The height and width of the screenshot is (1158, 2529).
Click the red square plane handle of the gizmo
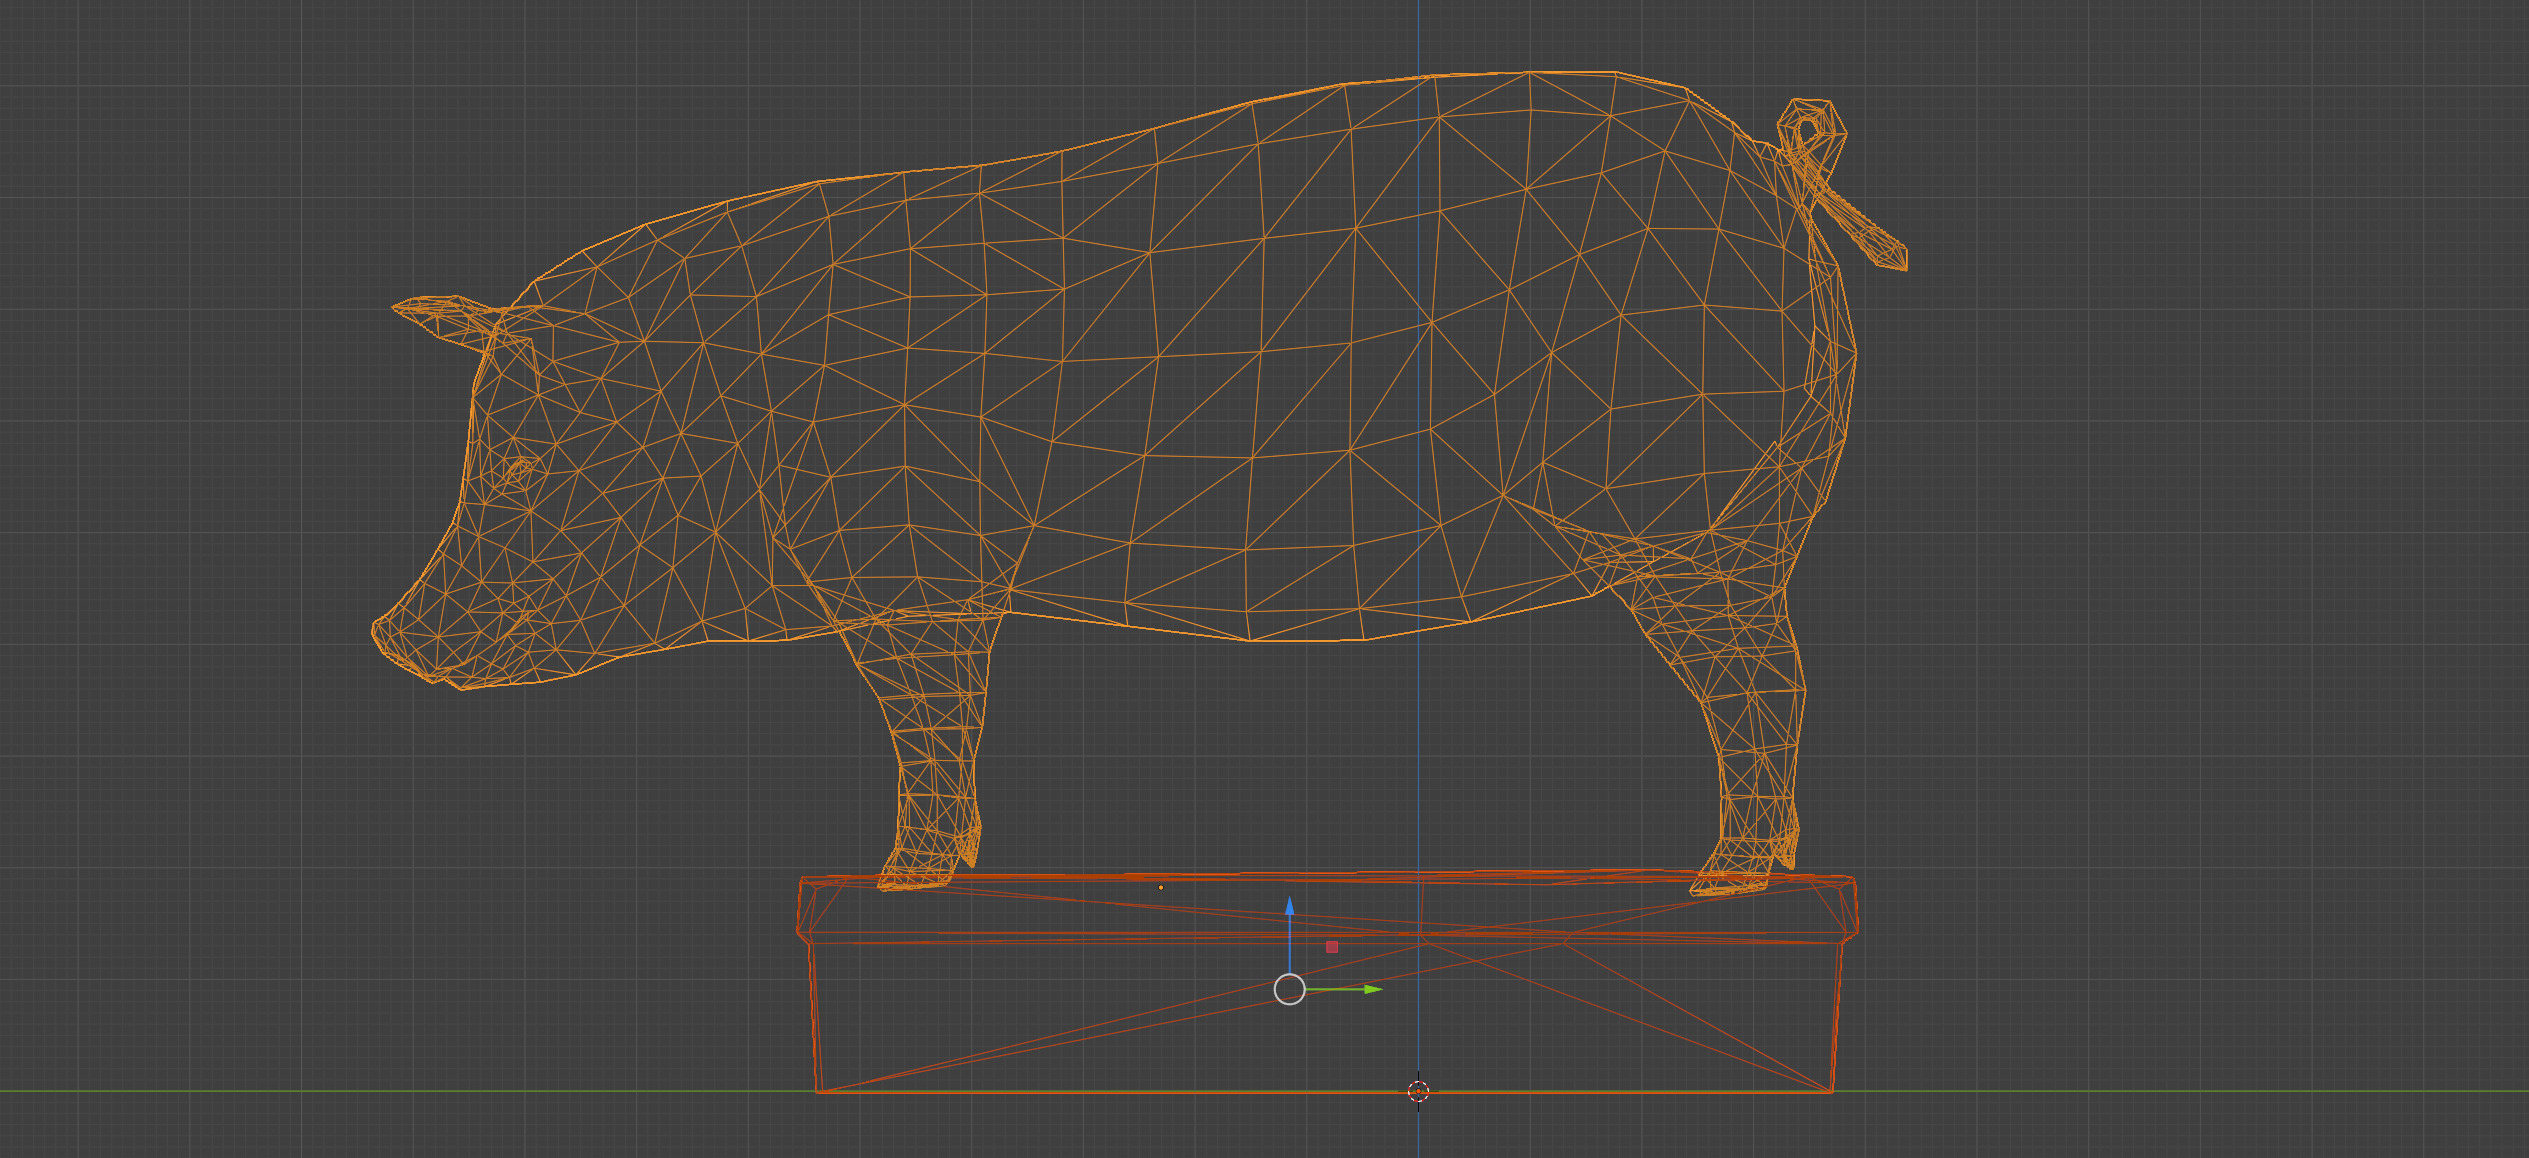tap(1332, 947)
